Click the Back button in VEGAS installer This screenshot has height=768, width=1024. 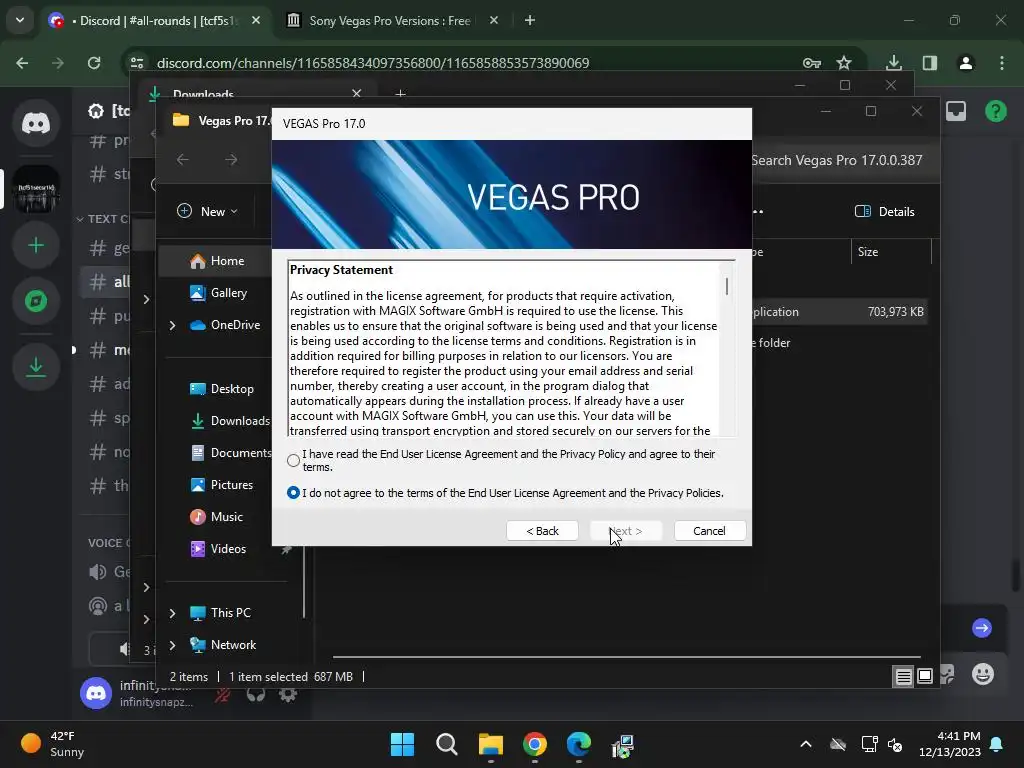click(542, 531)
